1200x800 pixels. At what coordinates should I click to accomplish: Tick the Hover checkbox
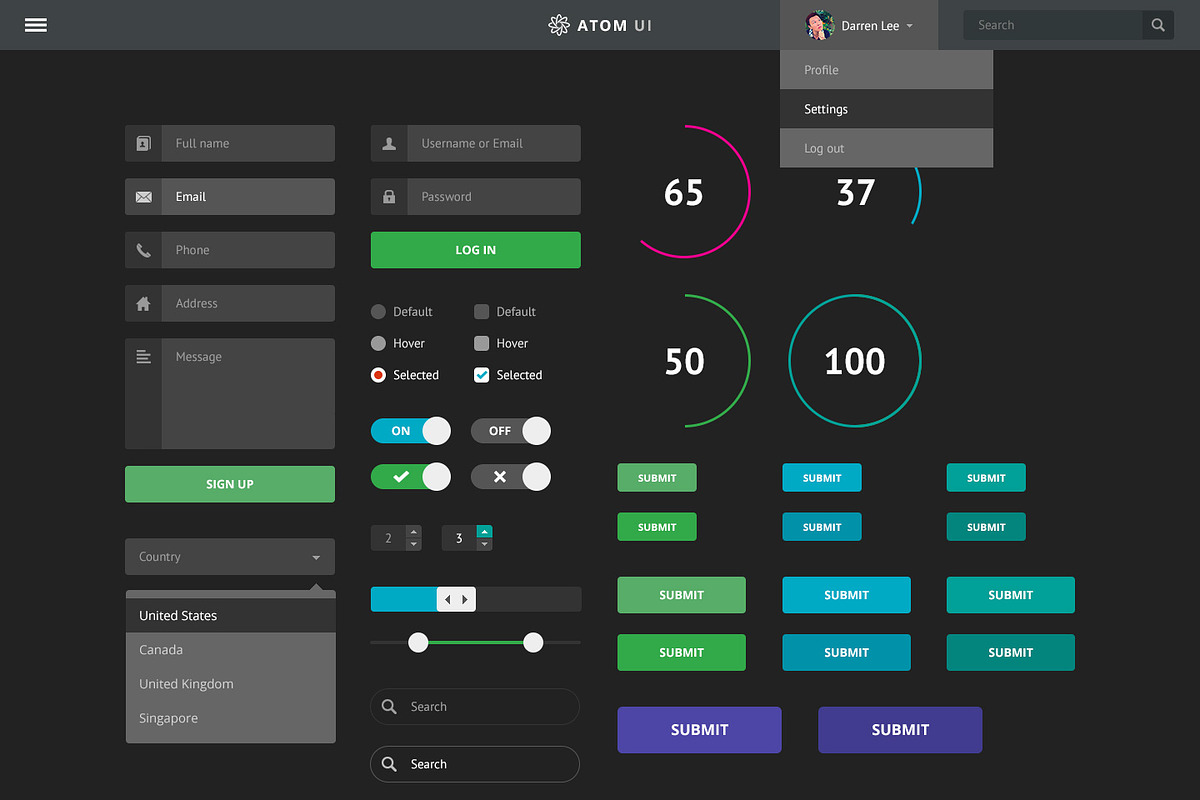tap(481, 343)
